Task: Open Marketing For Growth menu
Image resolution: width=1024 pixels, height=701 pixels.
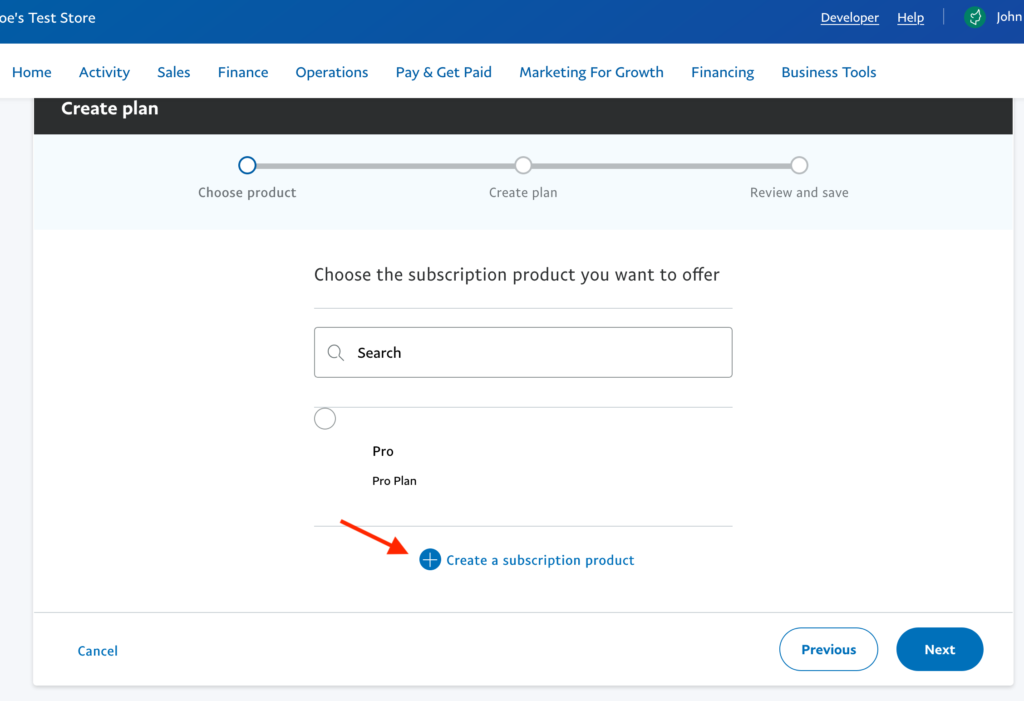Action: [591, 72]
